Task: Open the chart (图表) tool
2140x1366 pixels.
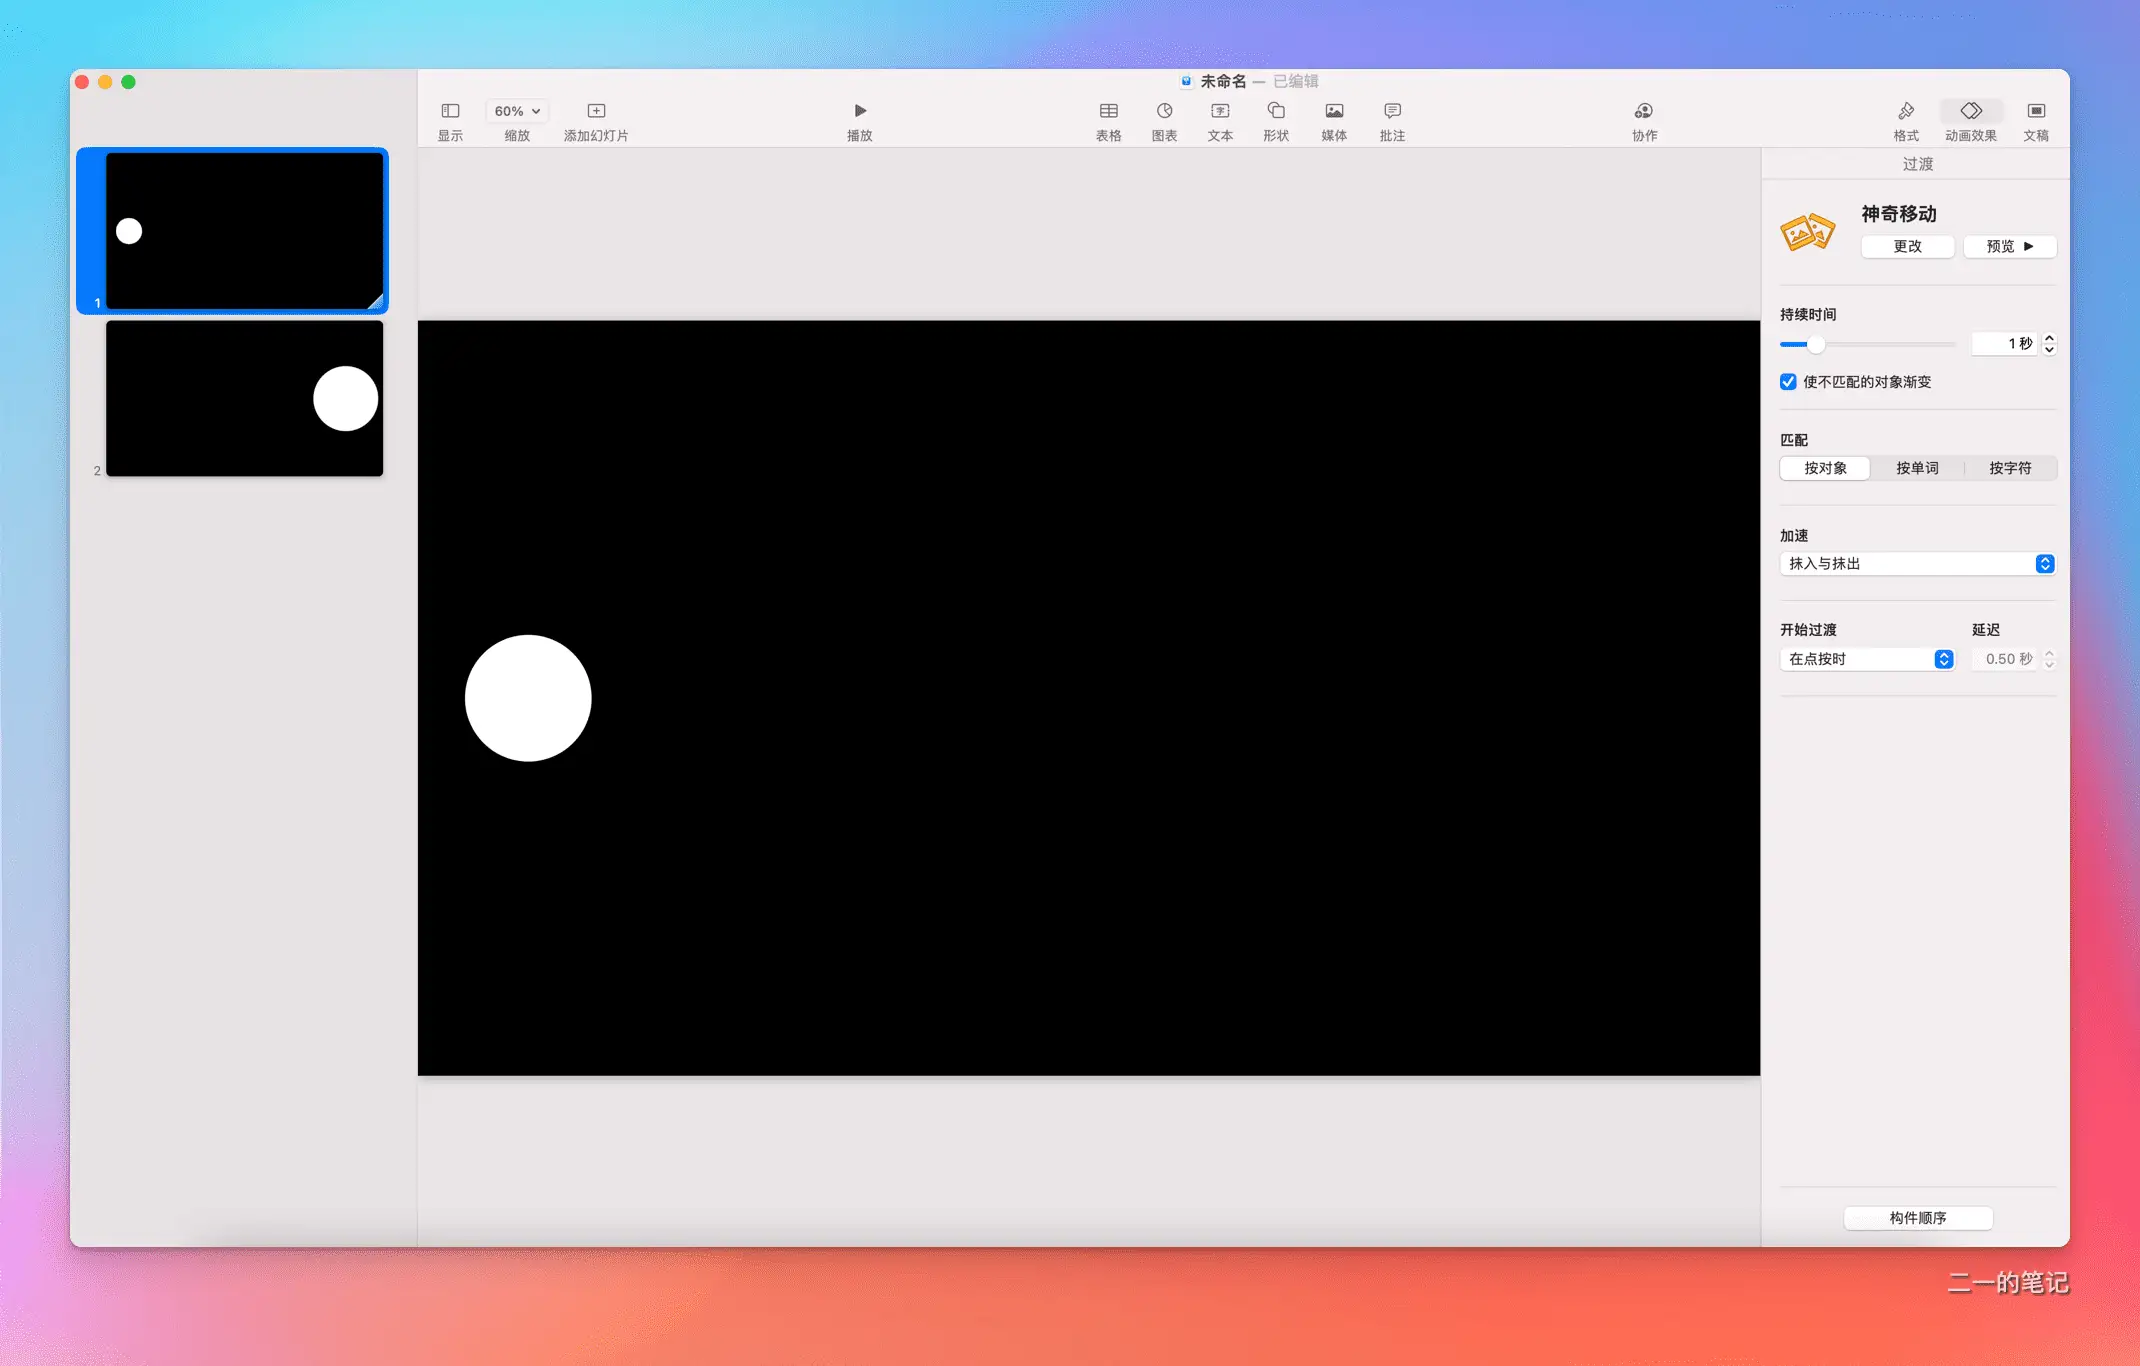Action: click(1164, 111)
